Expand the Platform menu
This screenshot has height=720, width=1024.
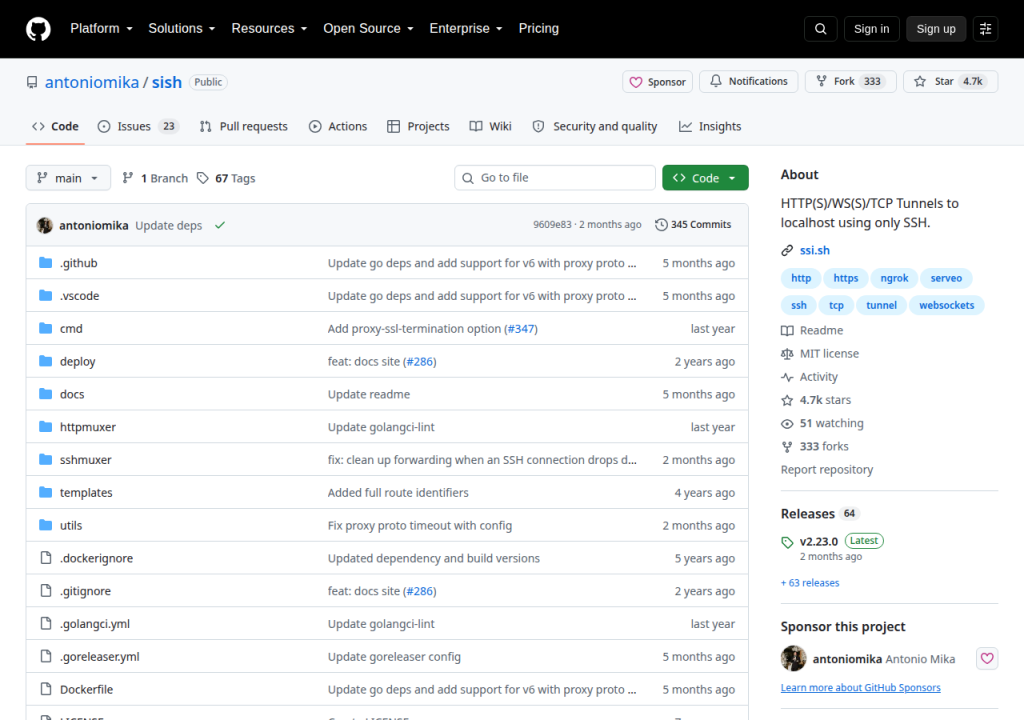point(101,29)
